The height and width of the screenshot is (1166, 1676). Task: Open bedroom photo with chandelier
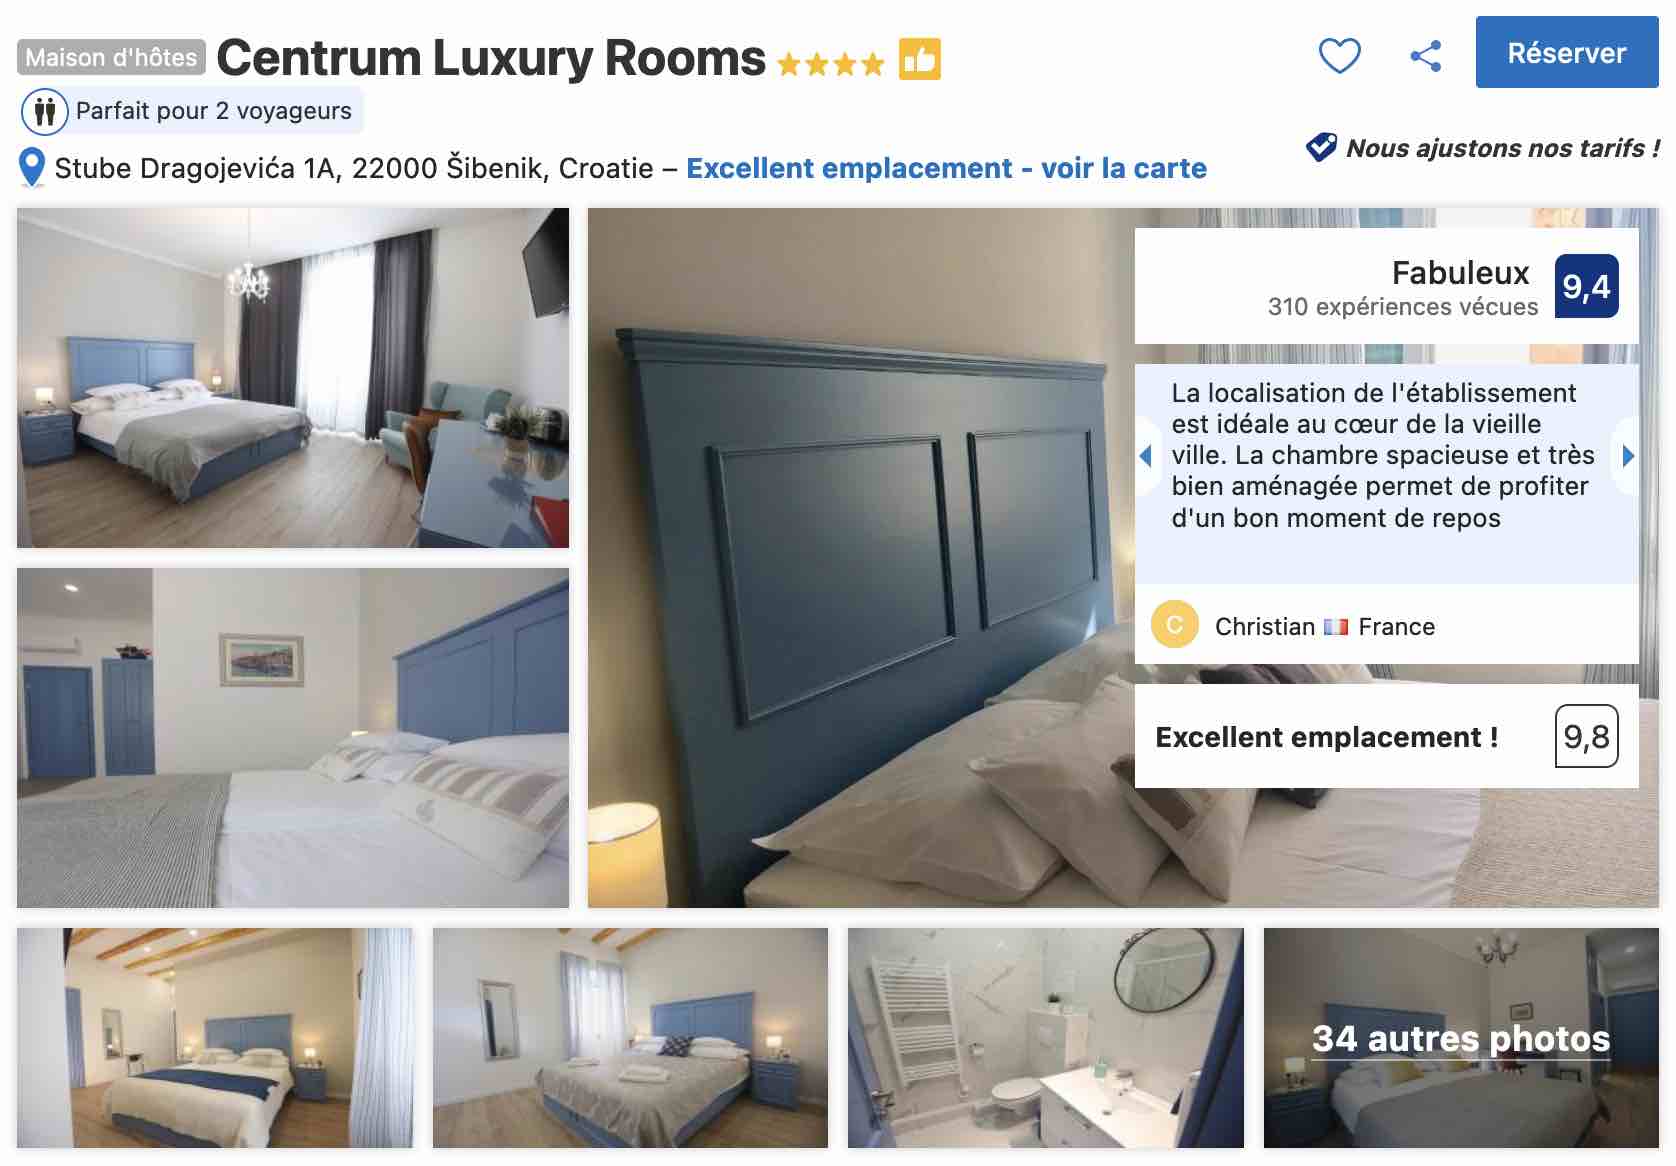pos(292,377)
